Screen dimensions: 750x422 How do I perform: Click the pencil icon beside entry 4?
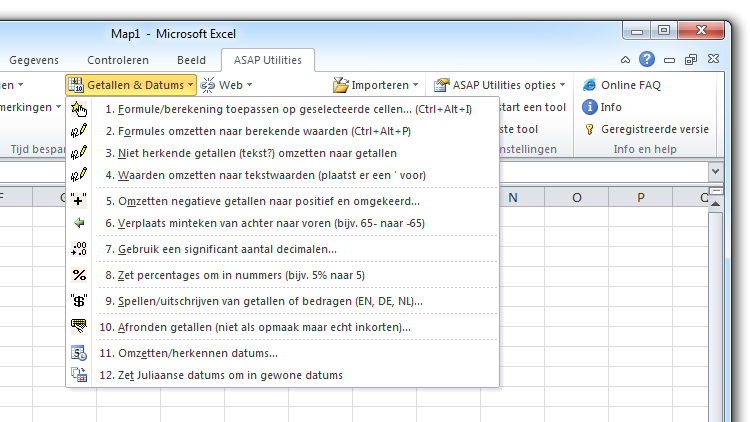pos(79,175)
